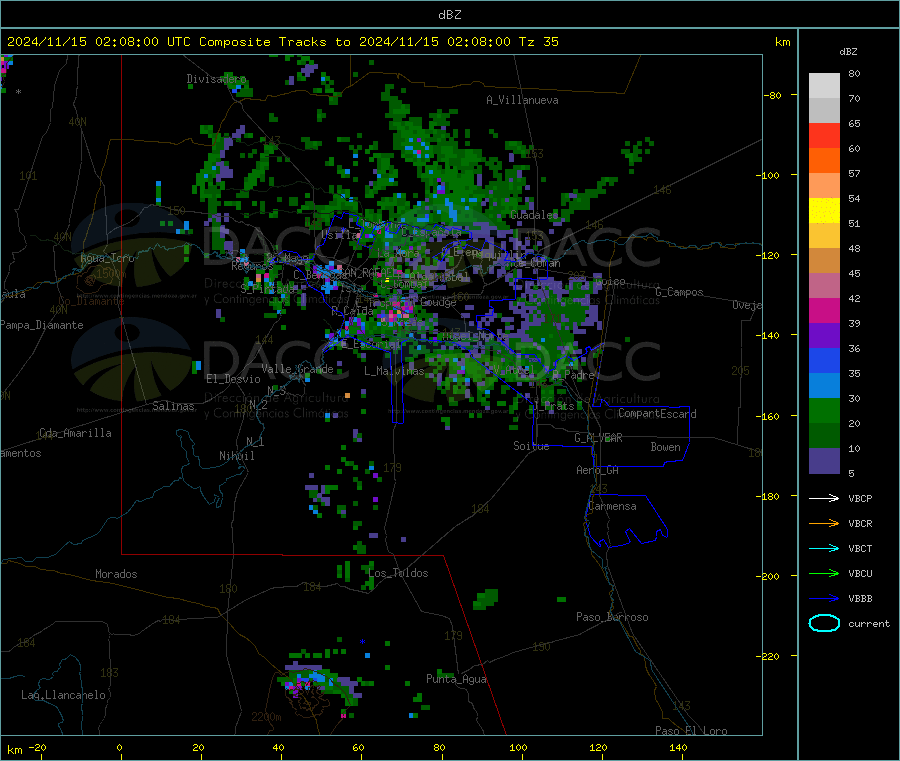Viewport: 900px width, 761px height.
Task: Click the 'R_Padre' map label
Action: (573, 375)
